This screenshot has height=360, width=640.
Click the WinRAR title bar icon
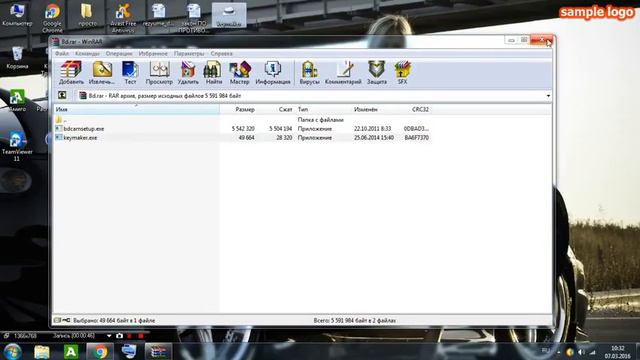tap(56, 42)
